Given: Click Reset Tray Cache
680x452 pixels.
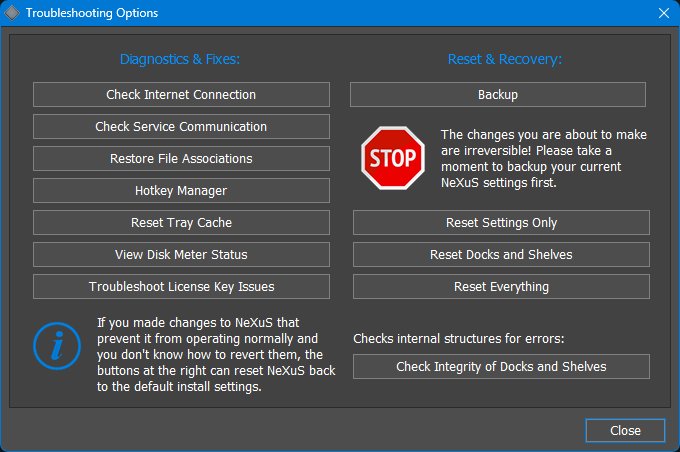Looking at the screenshot, I should (181, 223).
